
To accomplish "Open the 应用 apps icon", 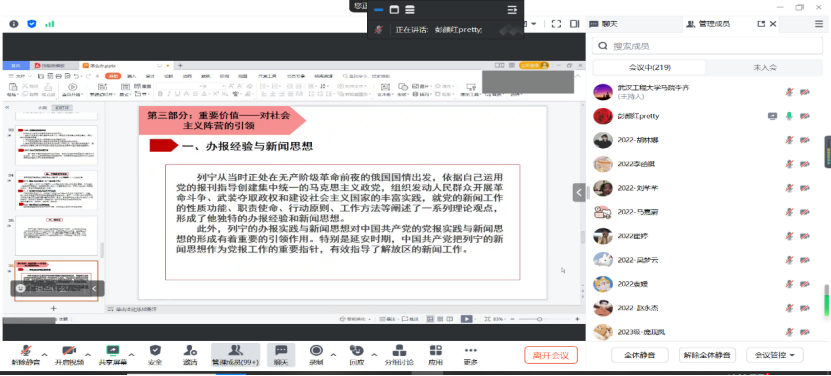I will 436,355.
